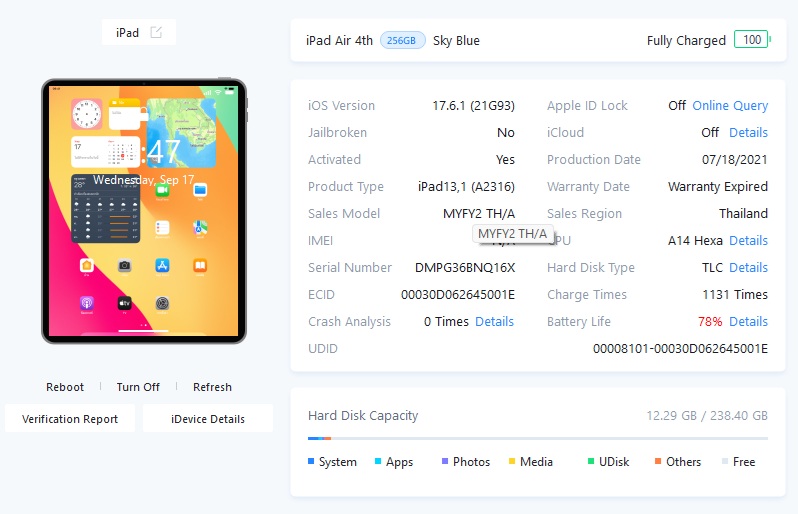798x514 pixels.
Task: Open iDevice Details
Action: pos(208,419)
